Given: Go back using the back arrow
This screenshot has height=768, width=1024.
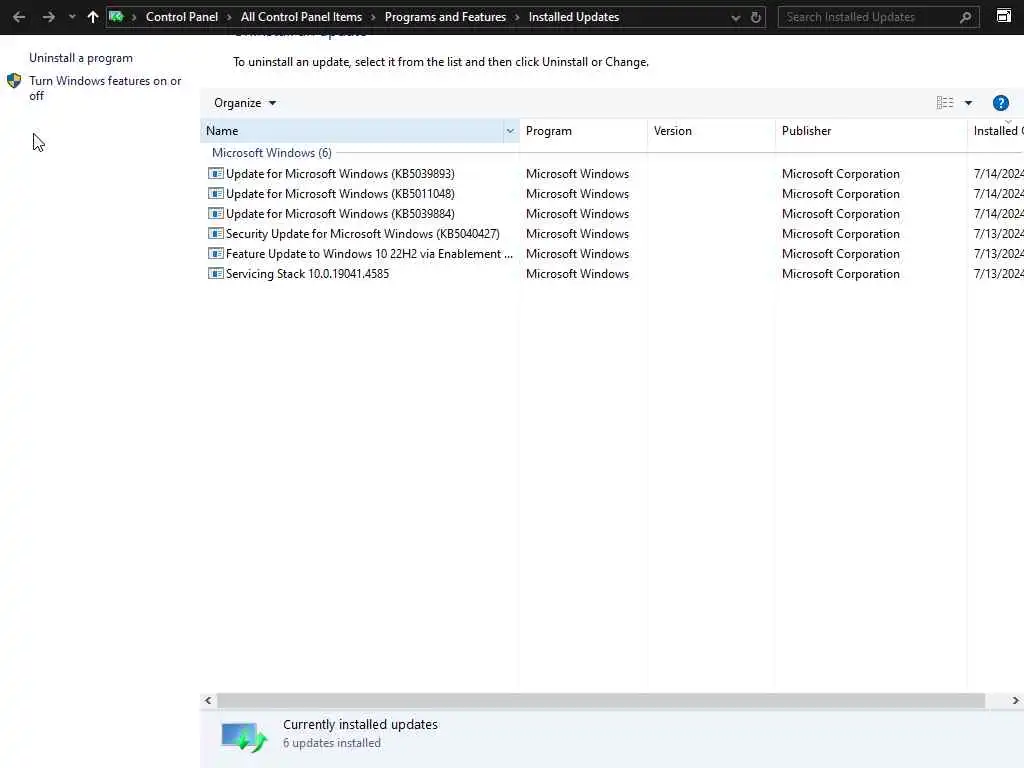Looking at the screenshot, I should pos(19,17).
